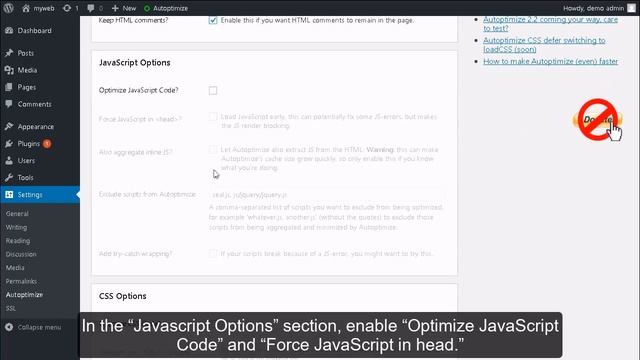Open General settings submenu
This screenshot has height=360, width=640.
17,213
